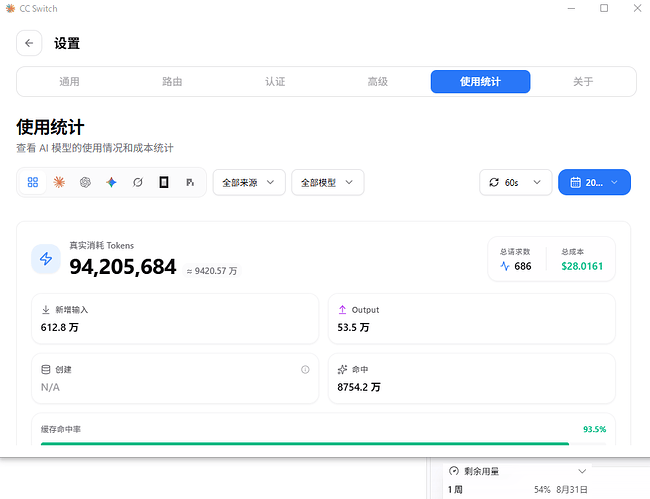Click the 查看 AI 模型的使用情况 subtitle

point(95,148)
